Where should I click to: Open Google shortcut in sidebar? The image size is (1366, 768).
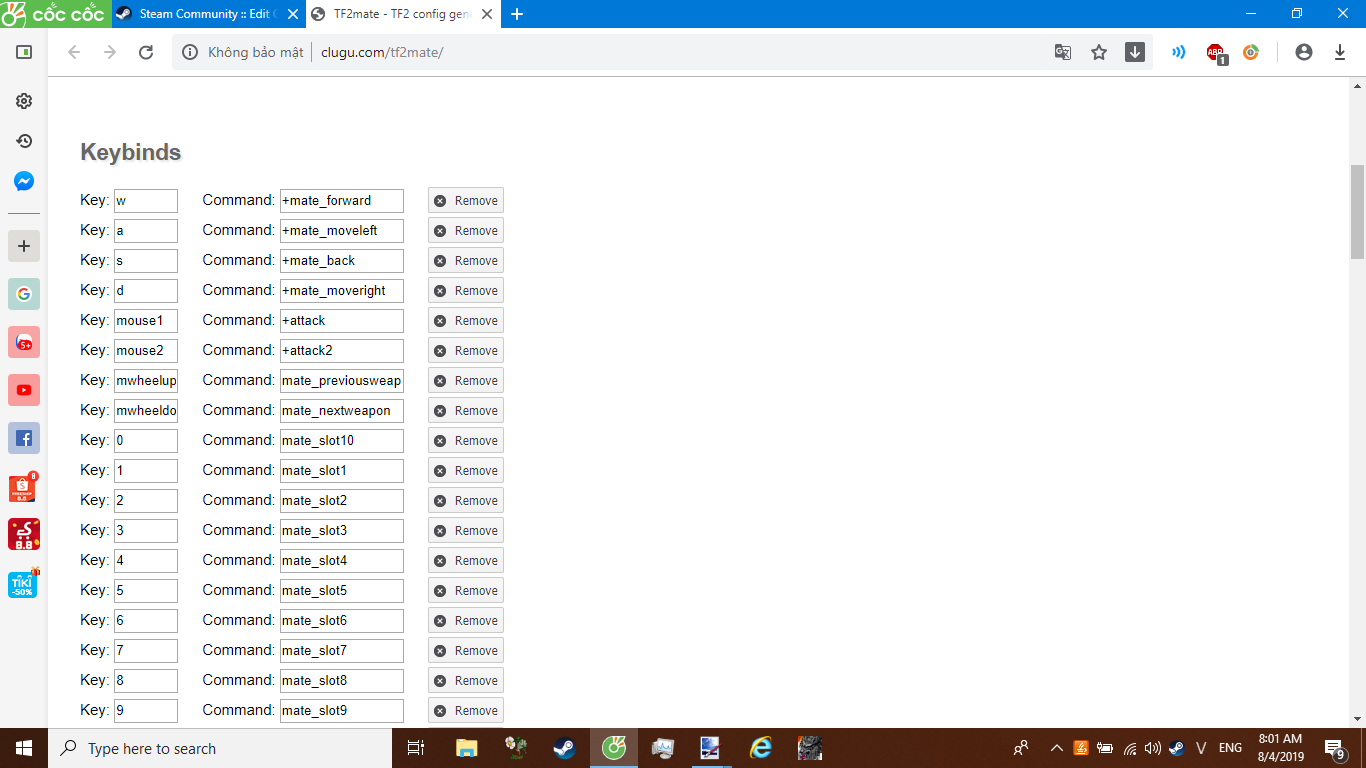[x=24, y=294]
